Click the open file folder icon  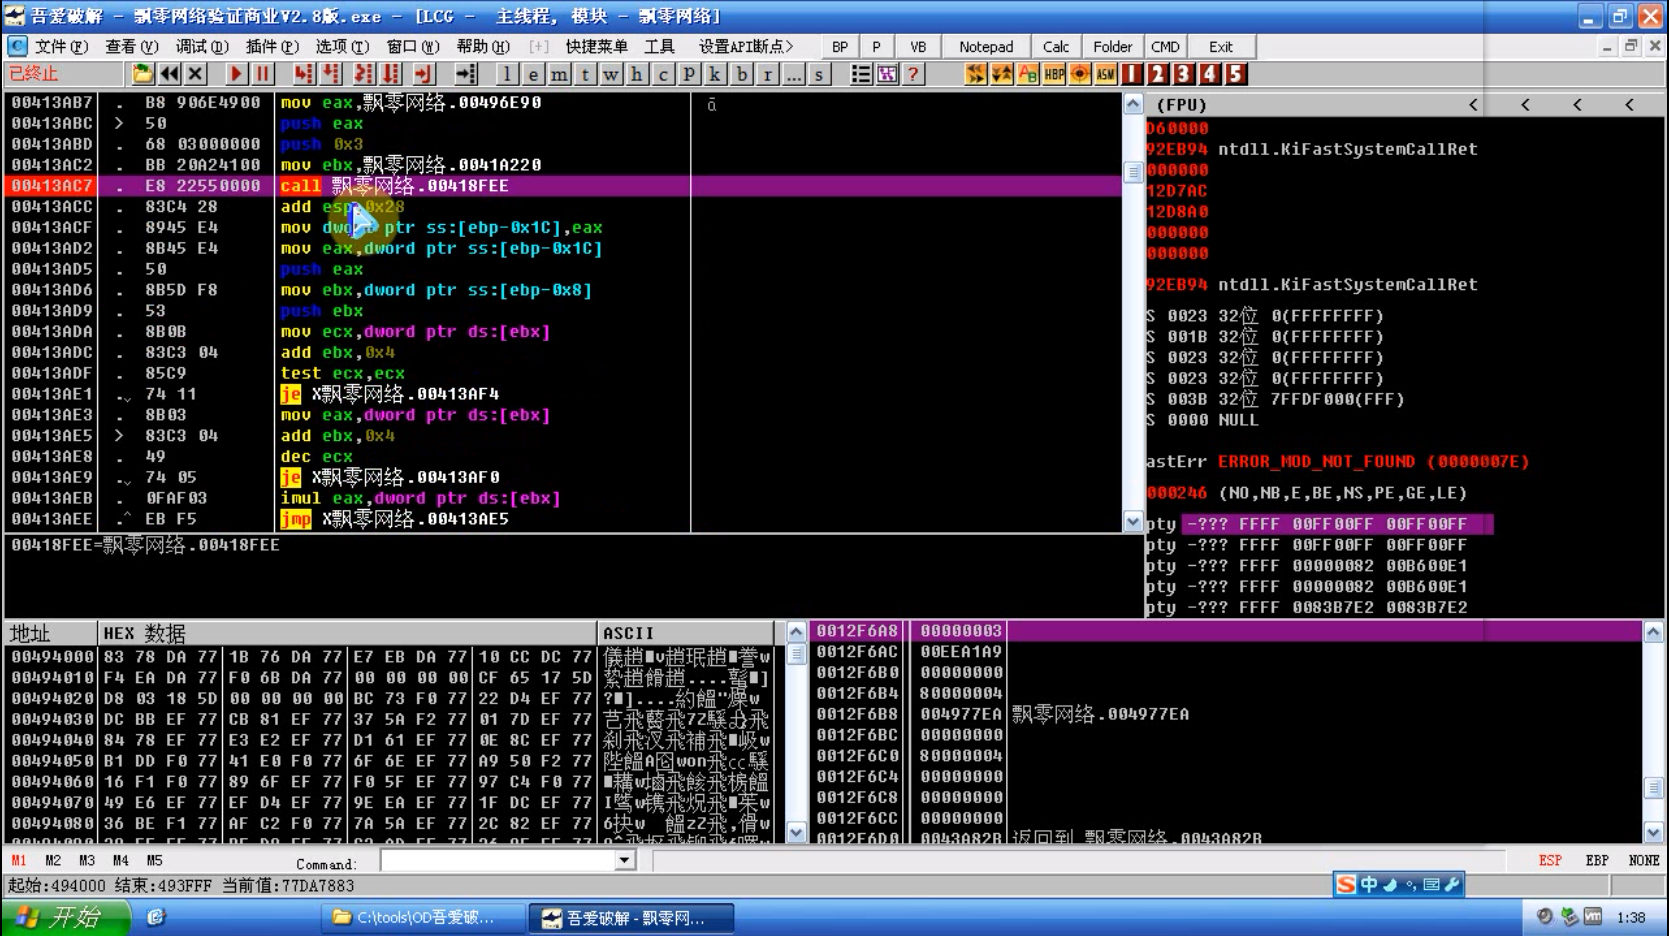[x=142, y=74]
